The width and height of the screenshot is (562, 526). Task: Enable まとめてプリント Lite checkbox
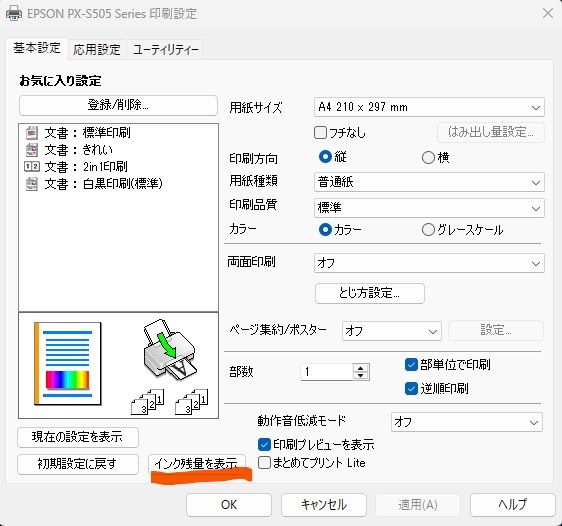click(264, 463)
